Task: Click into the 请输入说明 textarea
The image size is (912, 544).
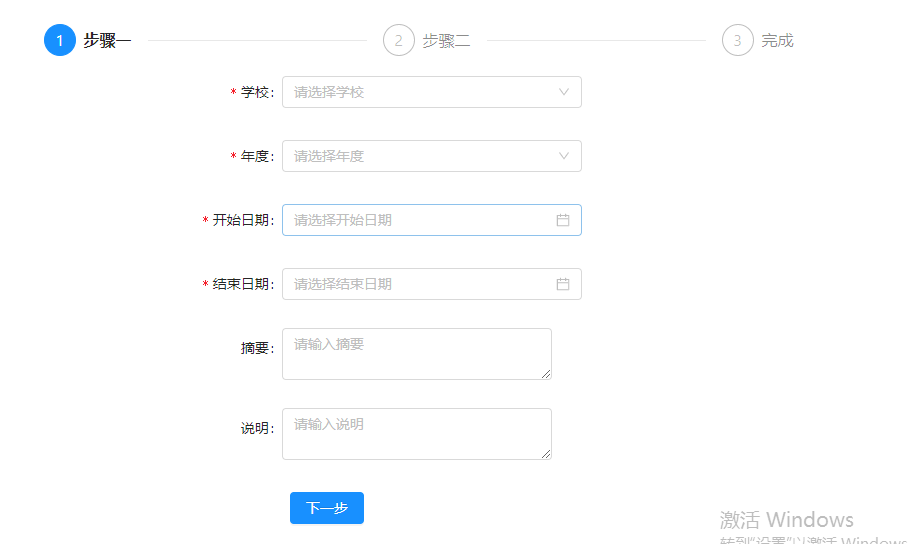Action: click(416, 434)
